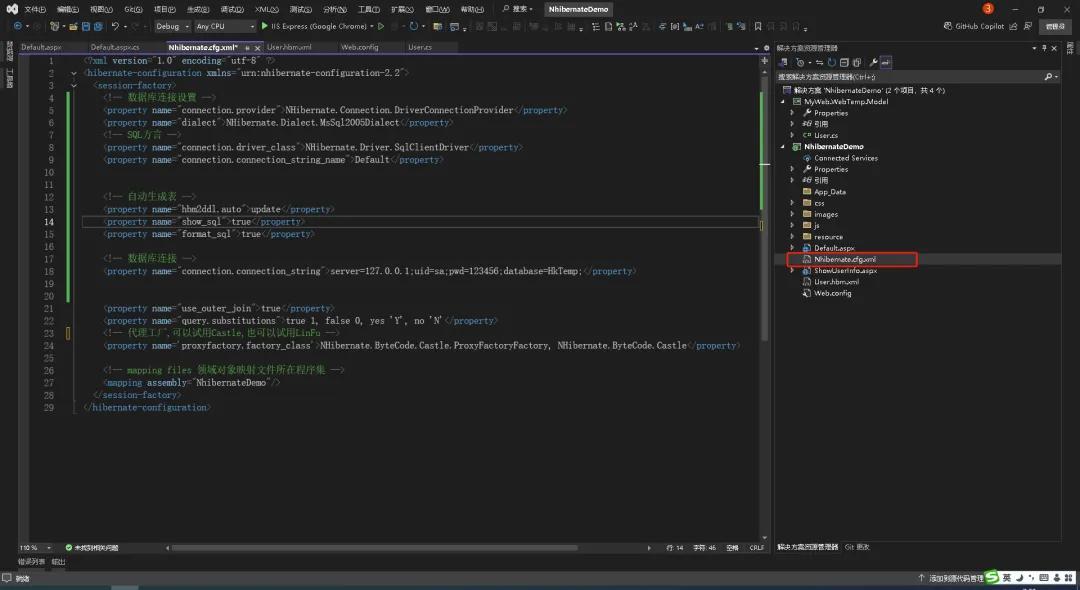Click the Undo icon on the toolbar
Viewport: 1080px width, 590px height.
(x=115, y=25)
